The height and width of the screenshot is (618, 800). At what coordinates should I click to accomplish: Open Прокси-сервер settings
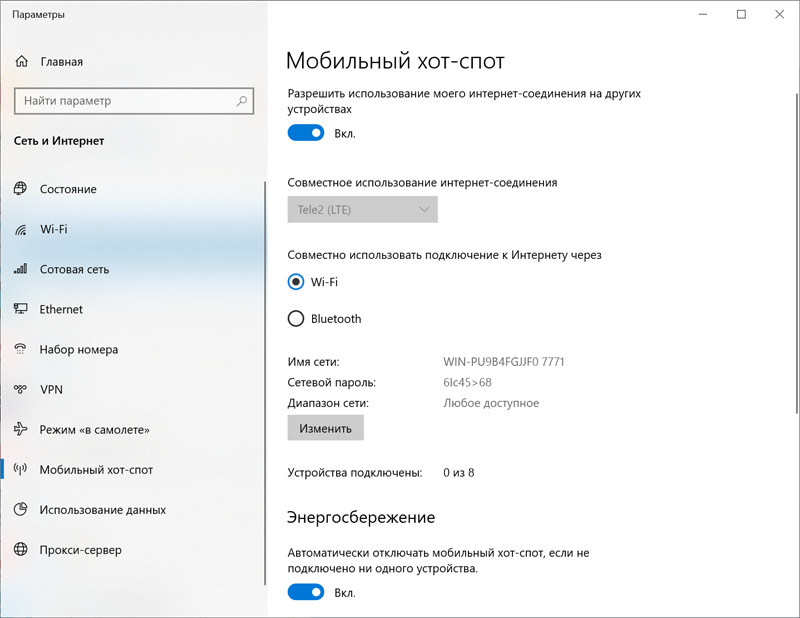[x=80, y=549]
